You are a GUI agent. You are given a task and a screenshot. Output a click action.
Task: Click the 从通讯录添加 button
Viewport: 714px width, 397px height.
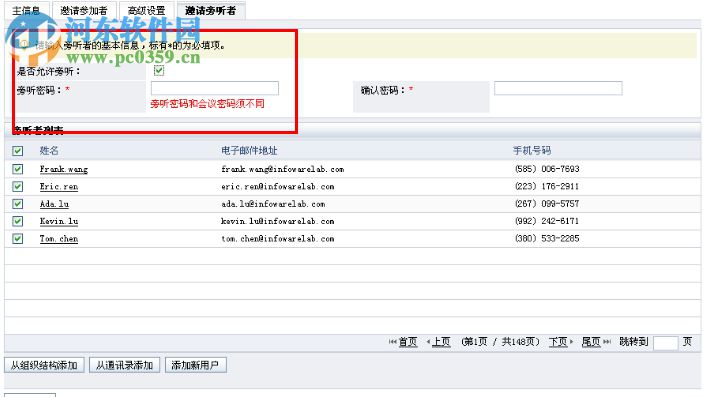(x=124, y=365)
